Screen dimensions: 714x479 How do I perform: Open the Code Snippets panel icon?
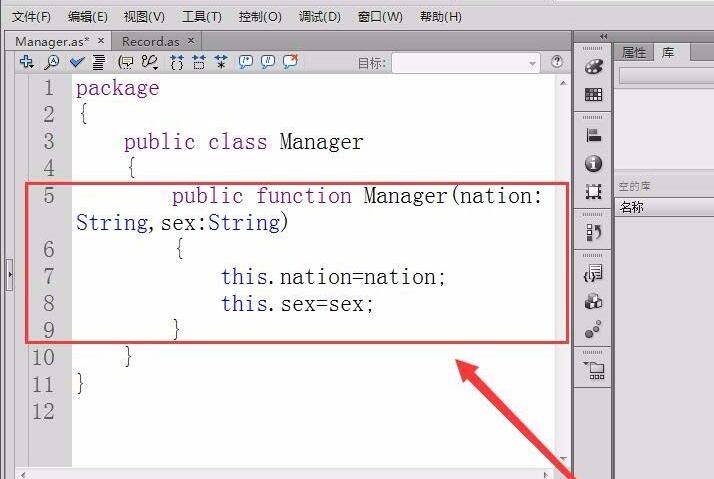(593, 273)
